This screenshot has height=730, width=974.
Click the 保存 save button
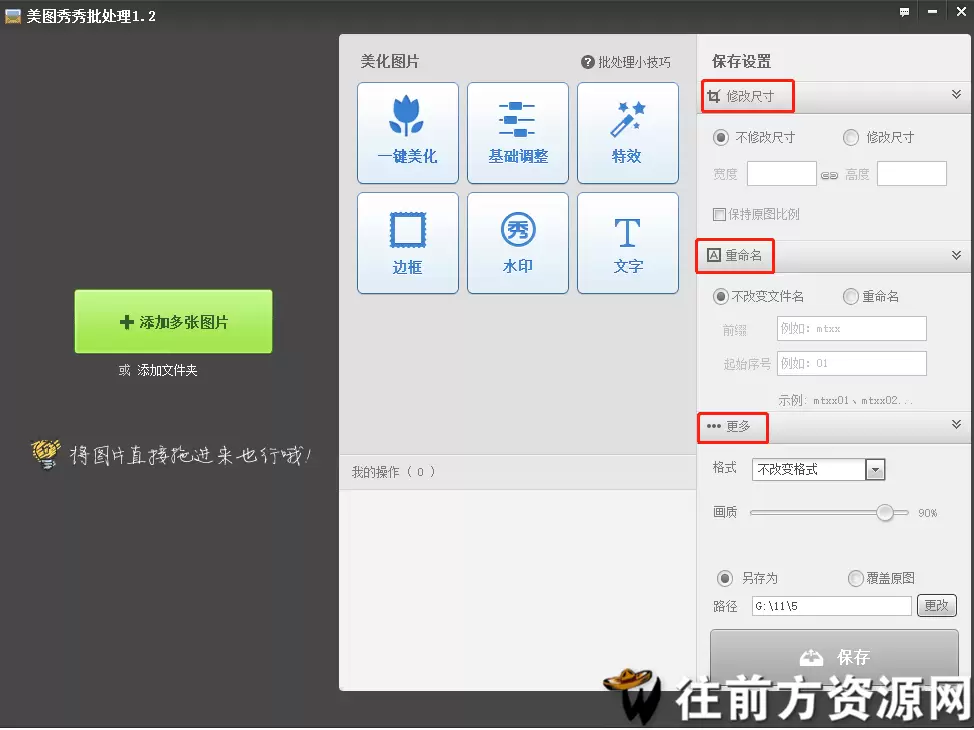point(834,656)
